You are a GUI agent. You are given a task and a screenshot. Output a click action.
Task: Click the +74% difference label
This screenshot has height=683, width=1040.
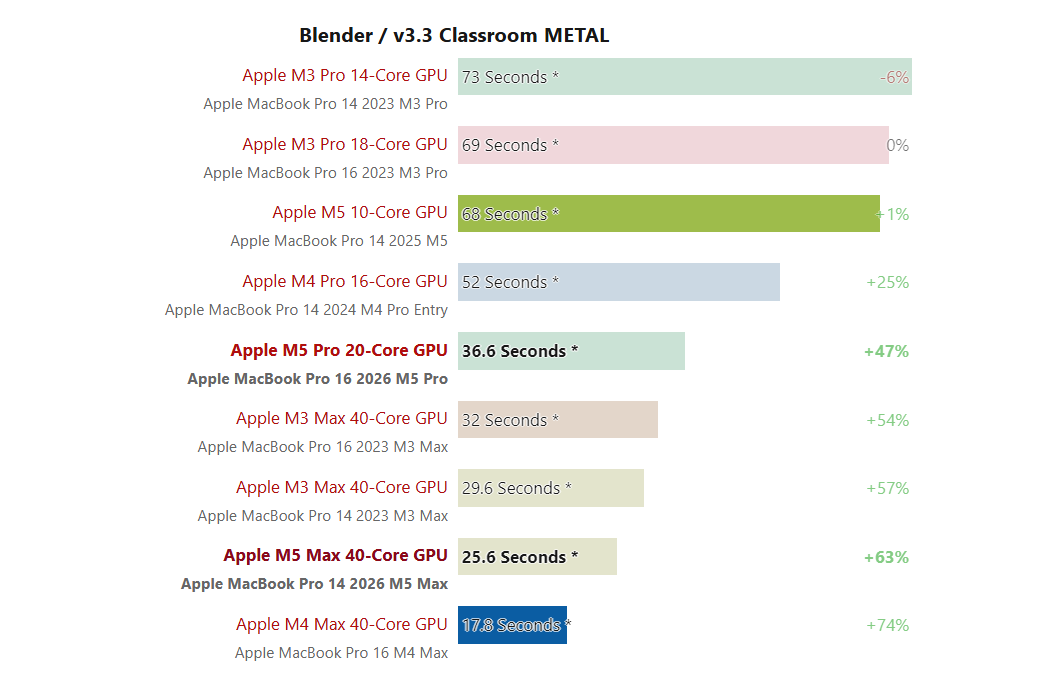point(887,625)
